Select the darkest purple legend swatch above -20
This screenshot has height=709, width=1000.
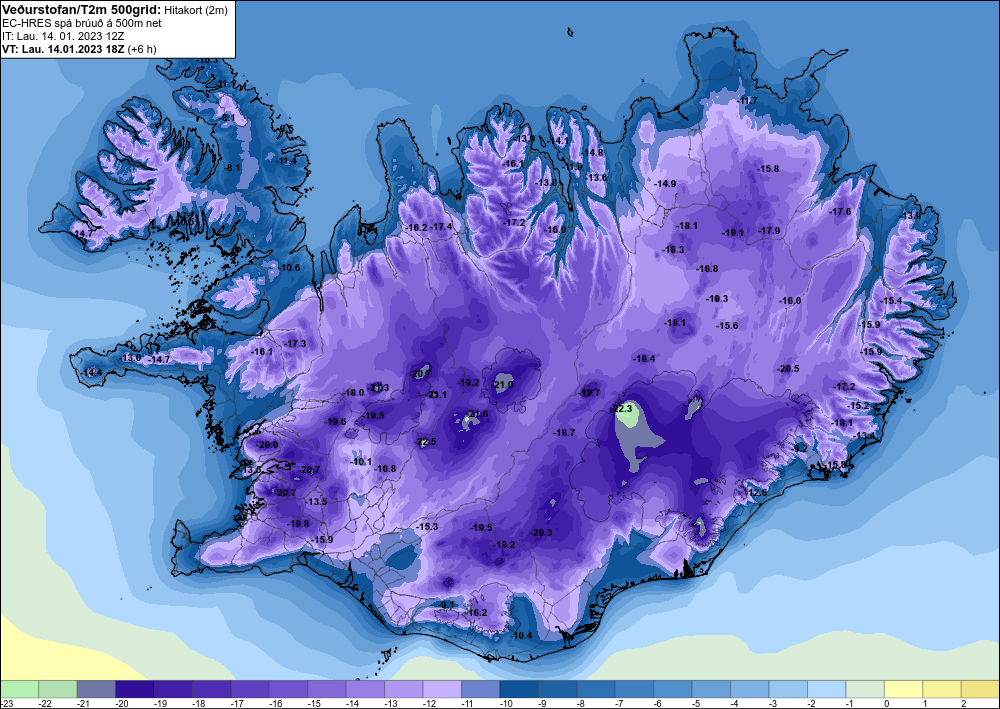coord(135,689)
